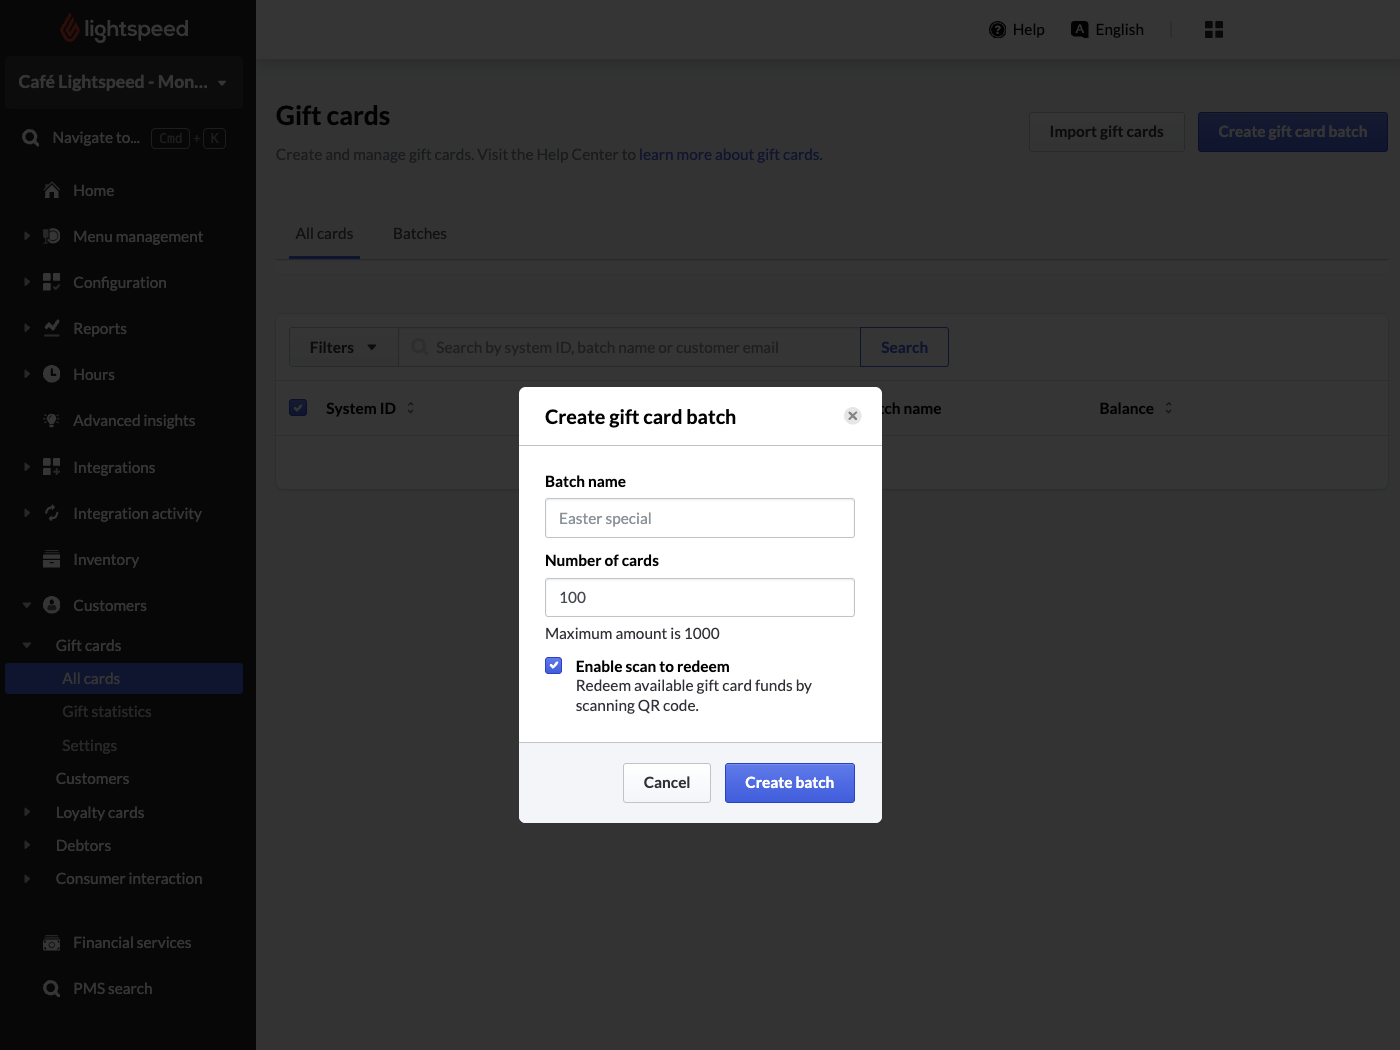Click the Hours clock icon
The width and height of the screenshot is (1400, 1050).
point(52,374)
